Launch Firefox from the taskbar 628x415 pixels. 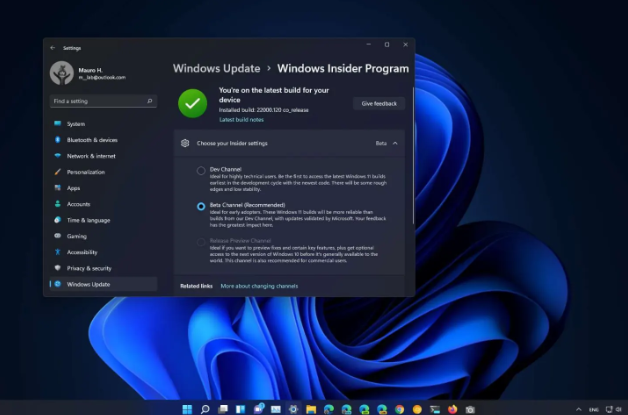point(453,409)
